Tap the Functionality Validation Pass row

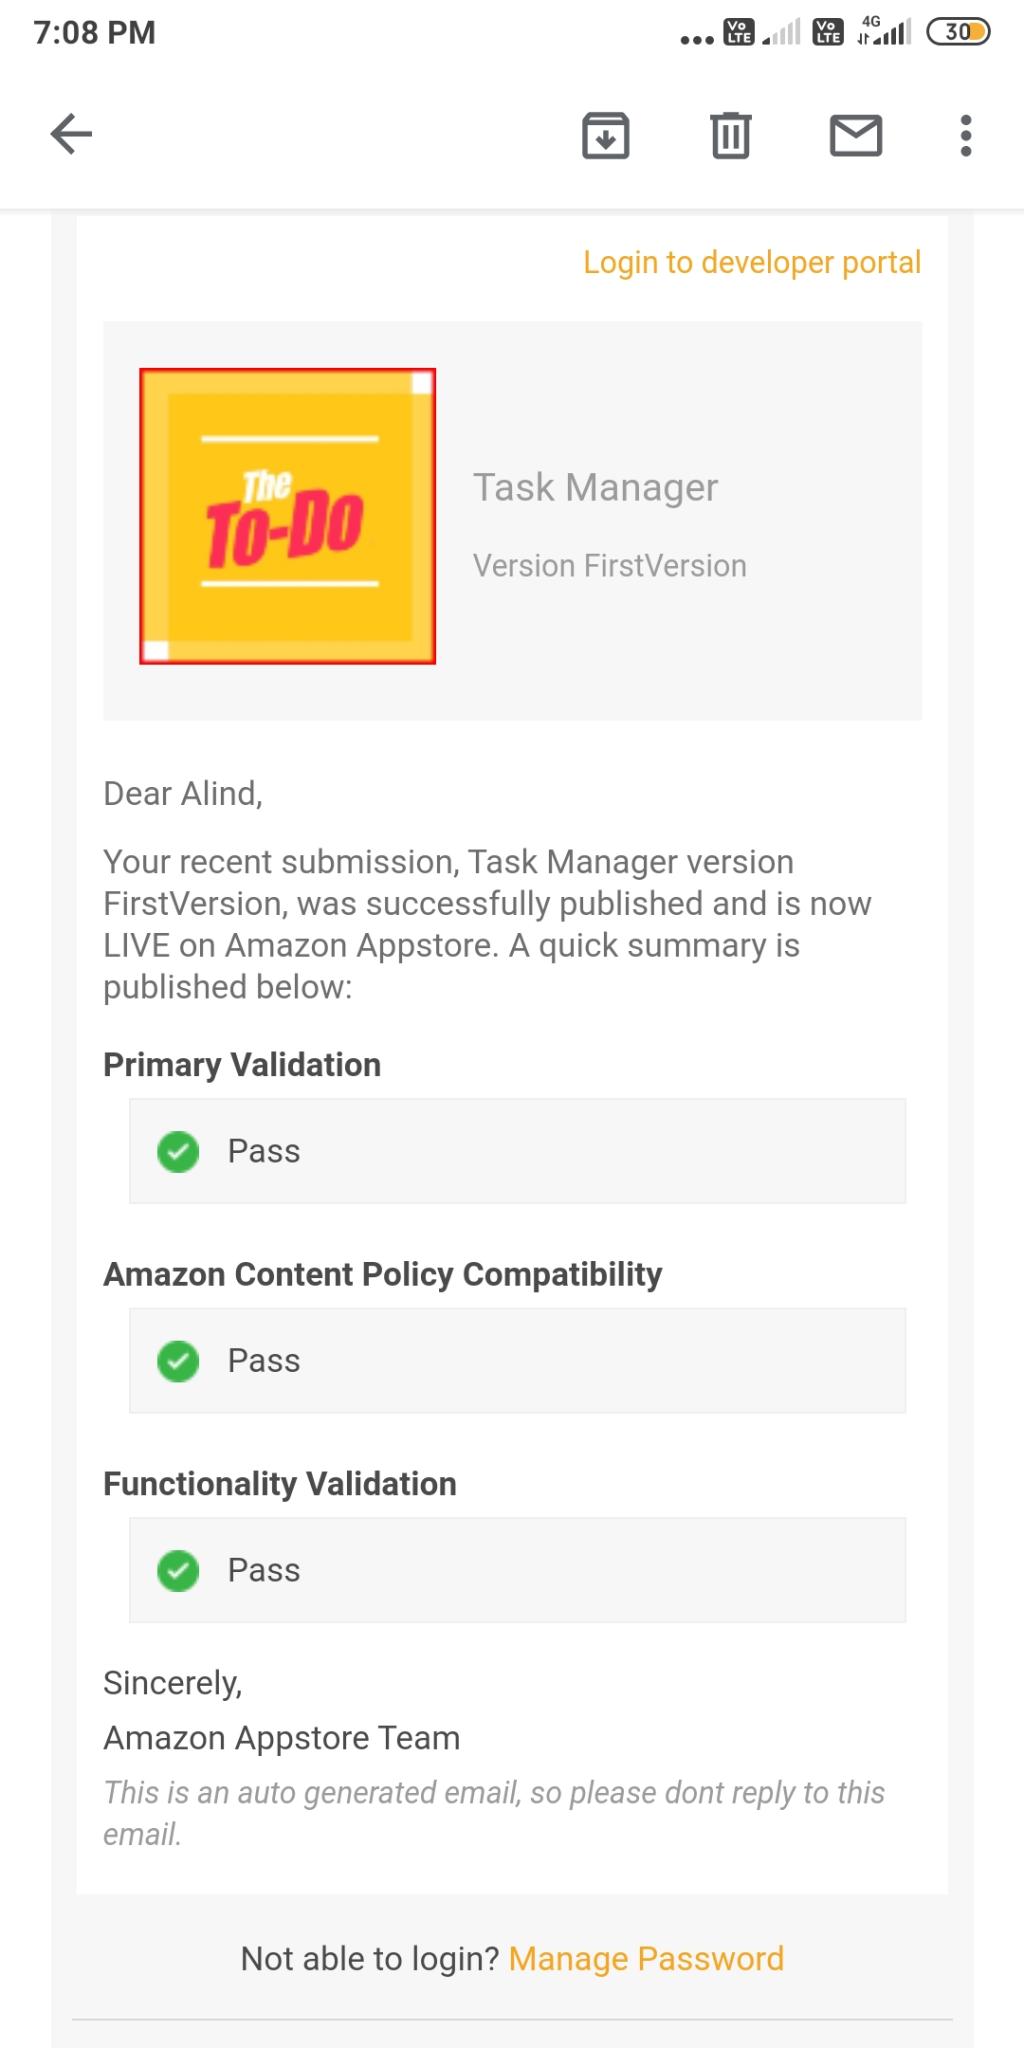(517, 1570)
